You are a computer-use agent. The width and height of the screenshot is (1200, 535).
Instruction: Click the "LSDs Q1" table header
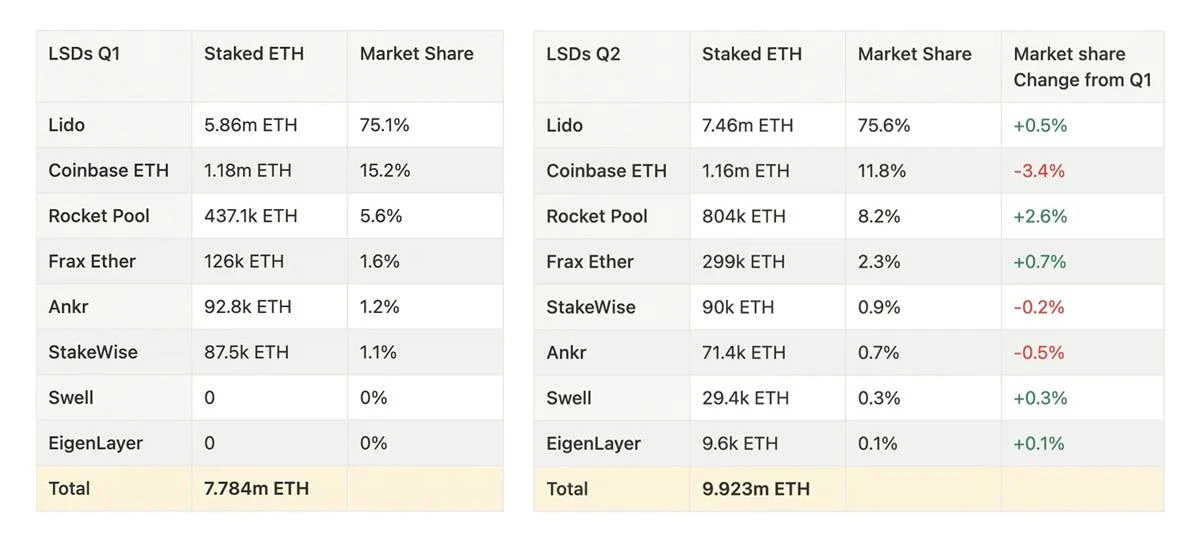tap(84, 54)
